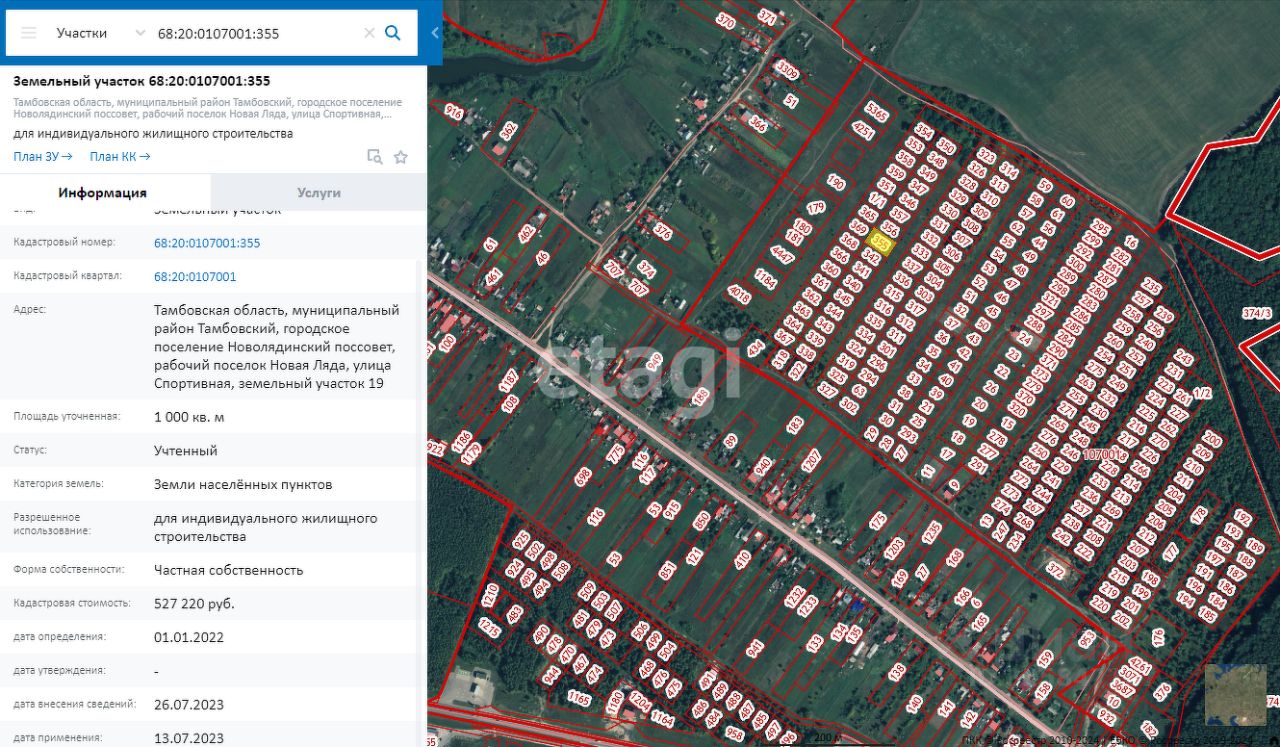
Task: Open the hamburger menu in search bar
Action: click(29, 33)
